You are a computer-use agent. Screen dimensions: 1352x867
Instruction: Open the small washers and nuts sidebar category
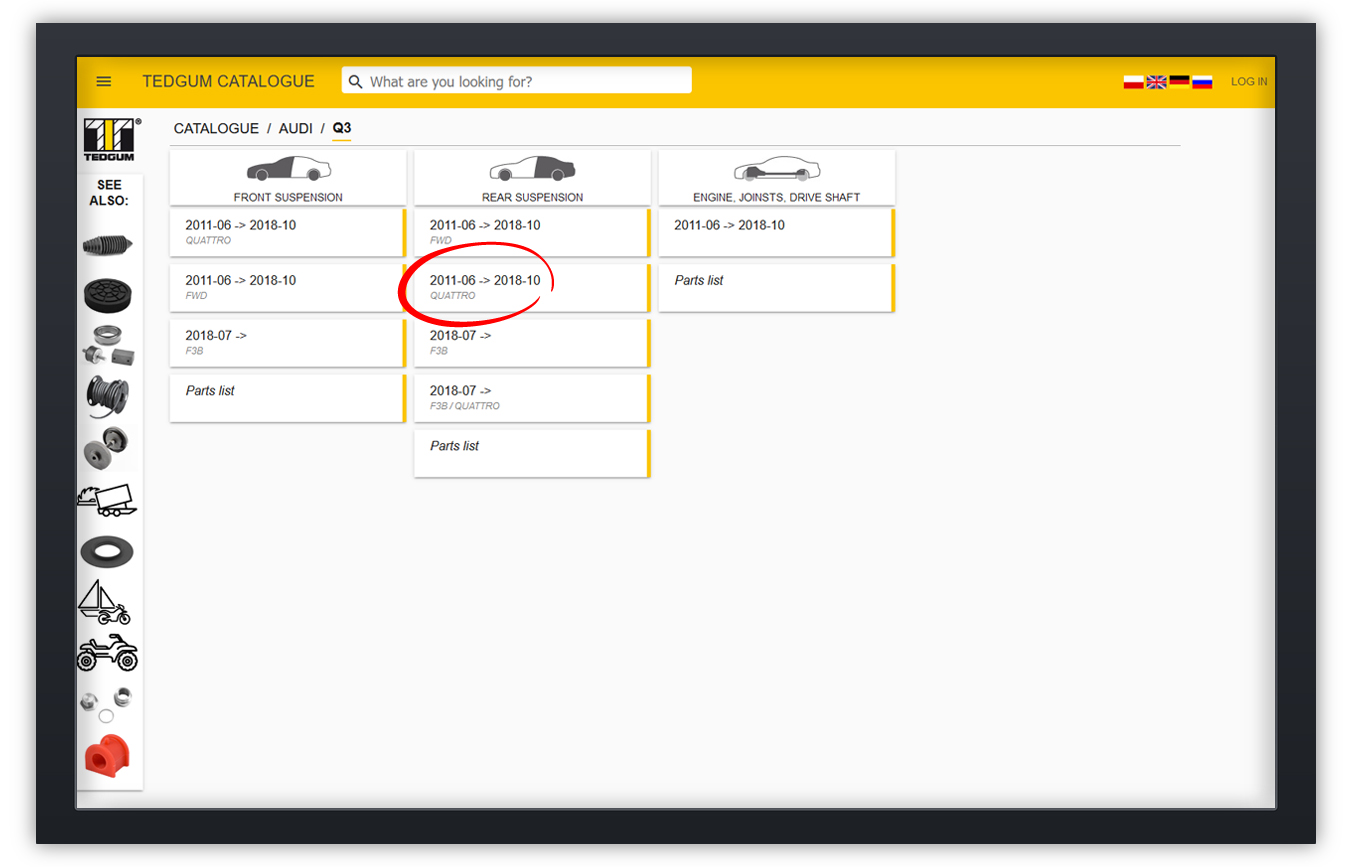pos(107,704)
